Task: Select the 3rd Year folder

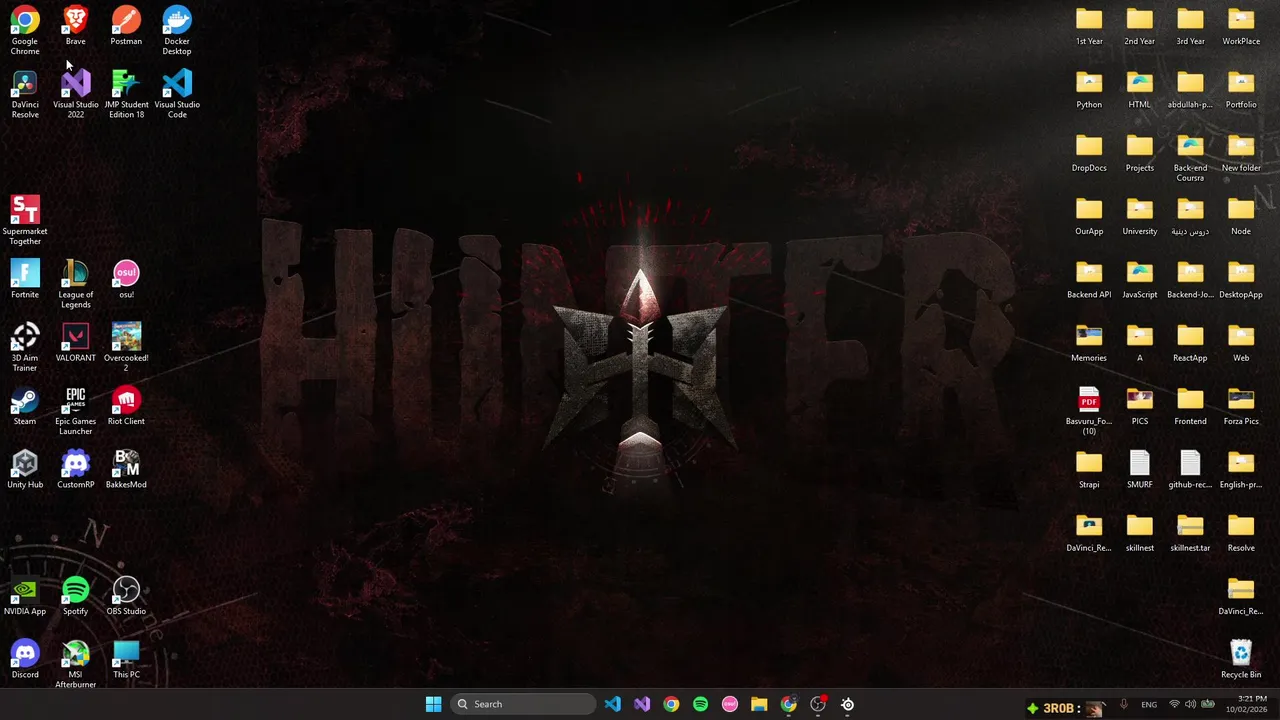Action: (1190, 26)
